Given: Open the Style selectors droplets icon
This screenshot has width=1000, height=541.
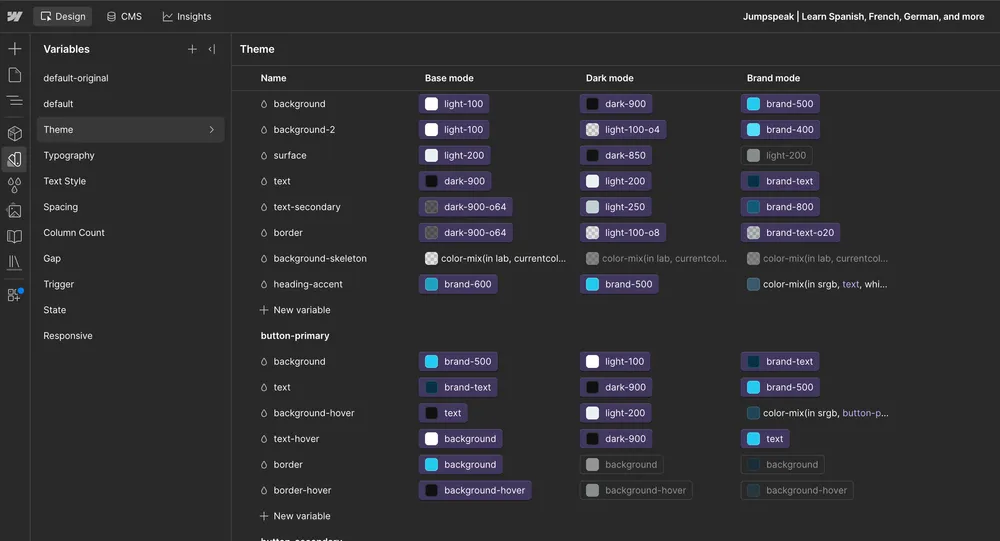Looking at the screenshot, I should (15, 185).
